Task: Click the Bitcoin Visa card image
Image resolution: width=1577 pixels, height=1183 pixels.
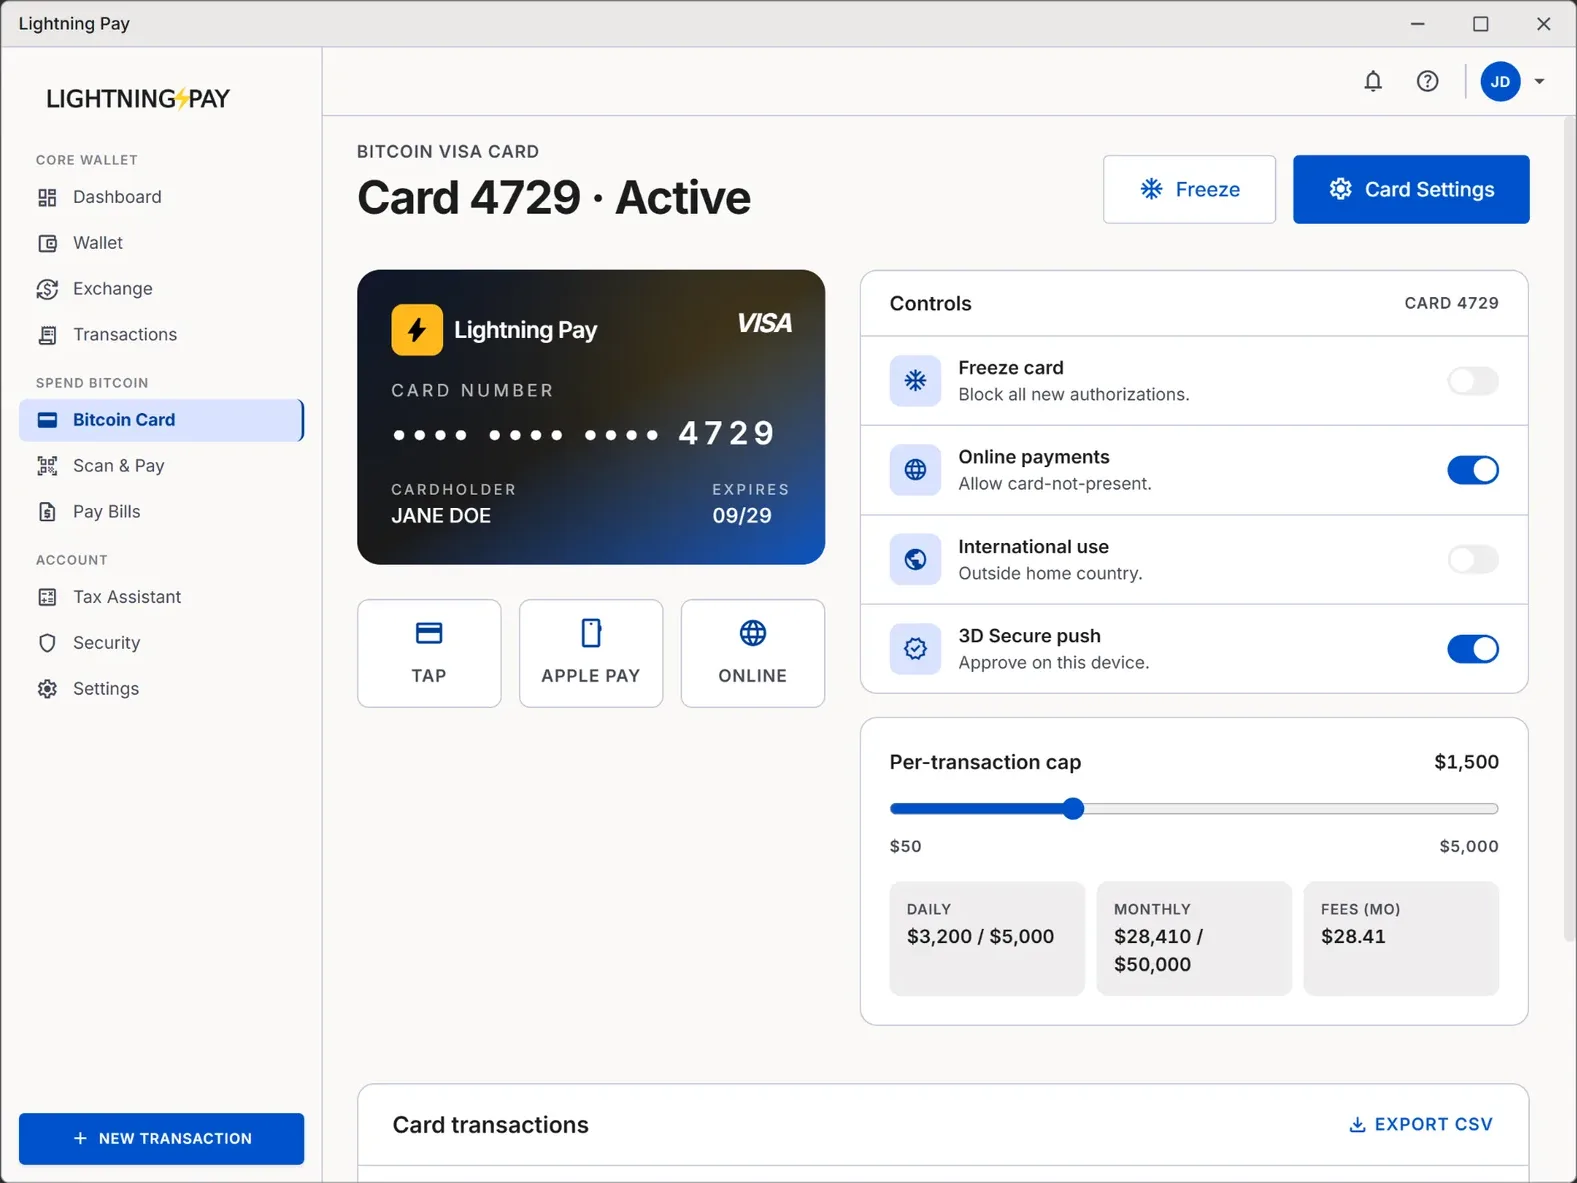Action: coord(591,417)
